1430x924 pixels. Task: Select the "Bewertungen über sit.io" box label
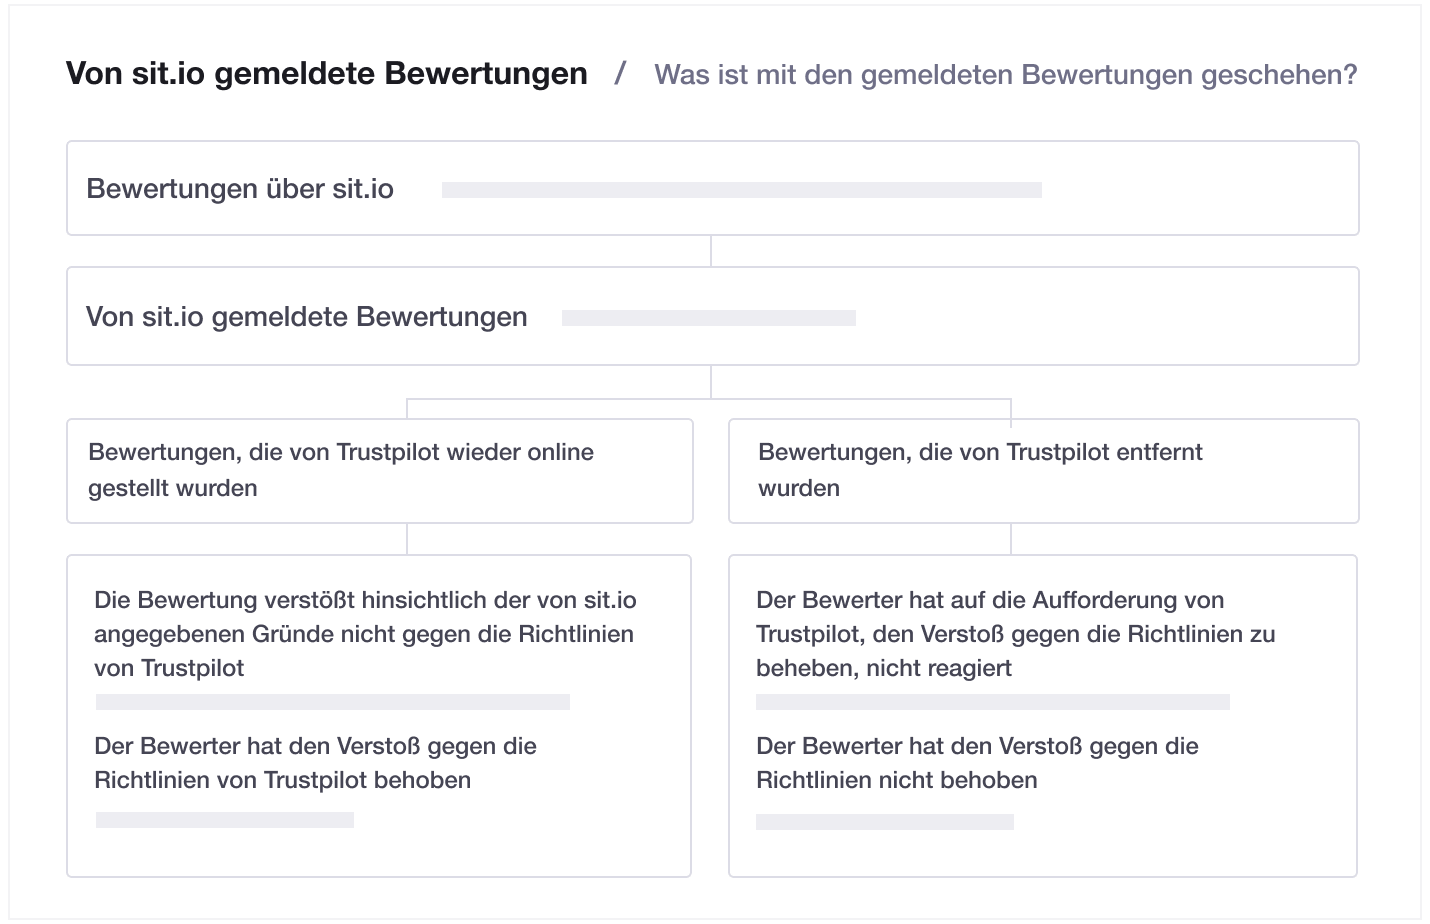pos(240,189)
